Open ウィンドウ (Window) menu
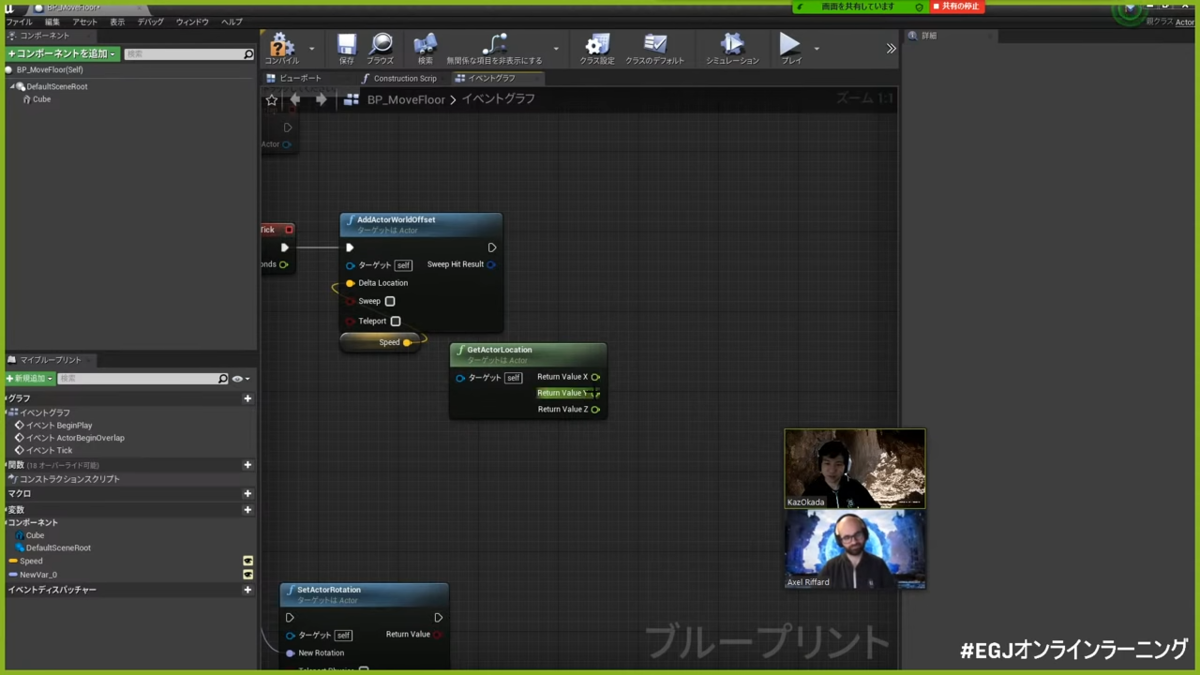This screenshot has width=1200, height=675. pyautogui.click(x=193, y=22)
